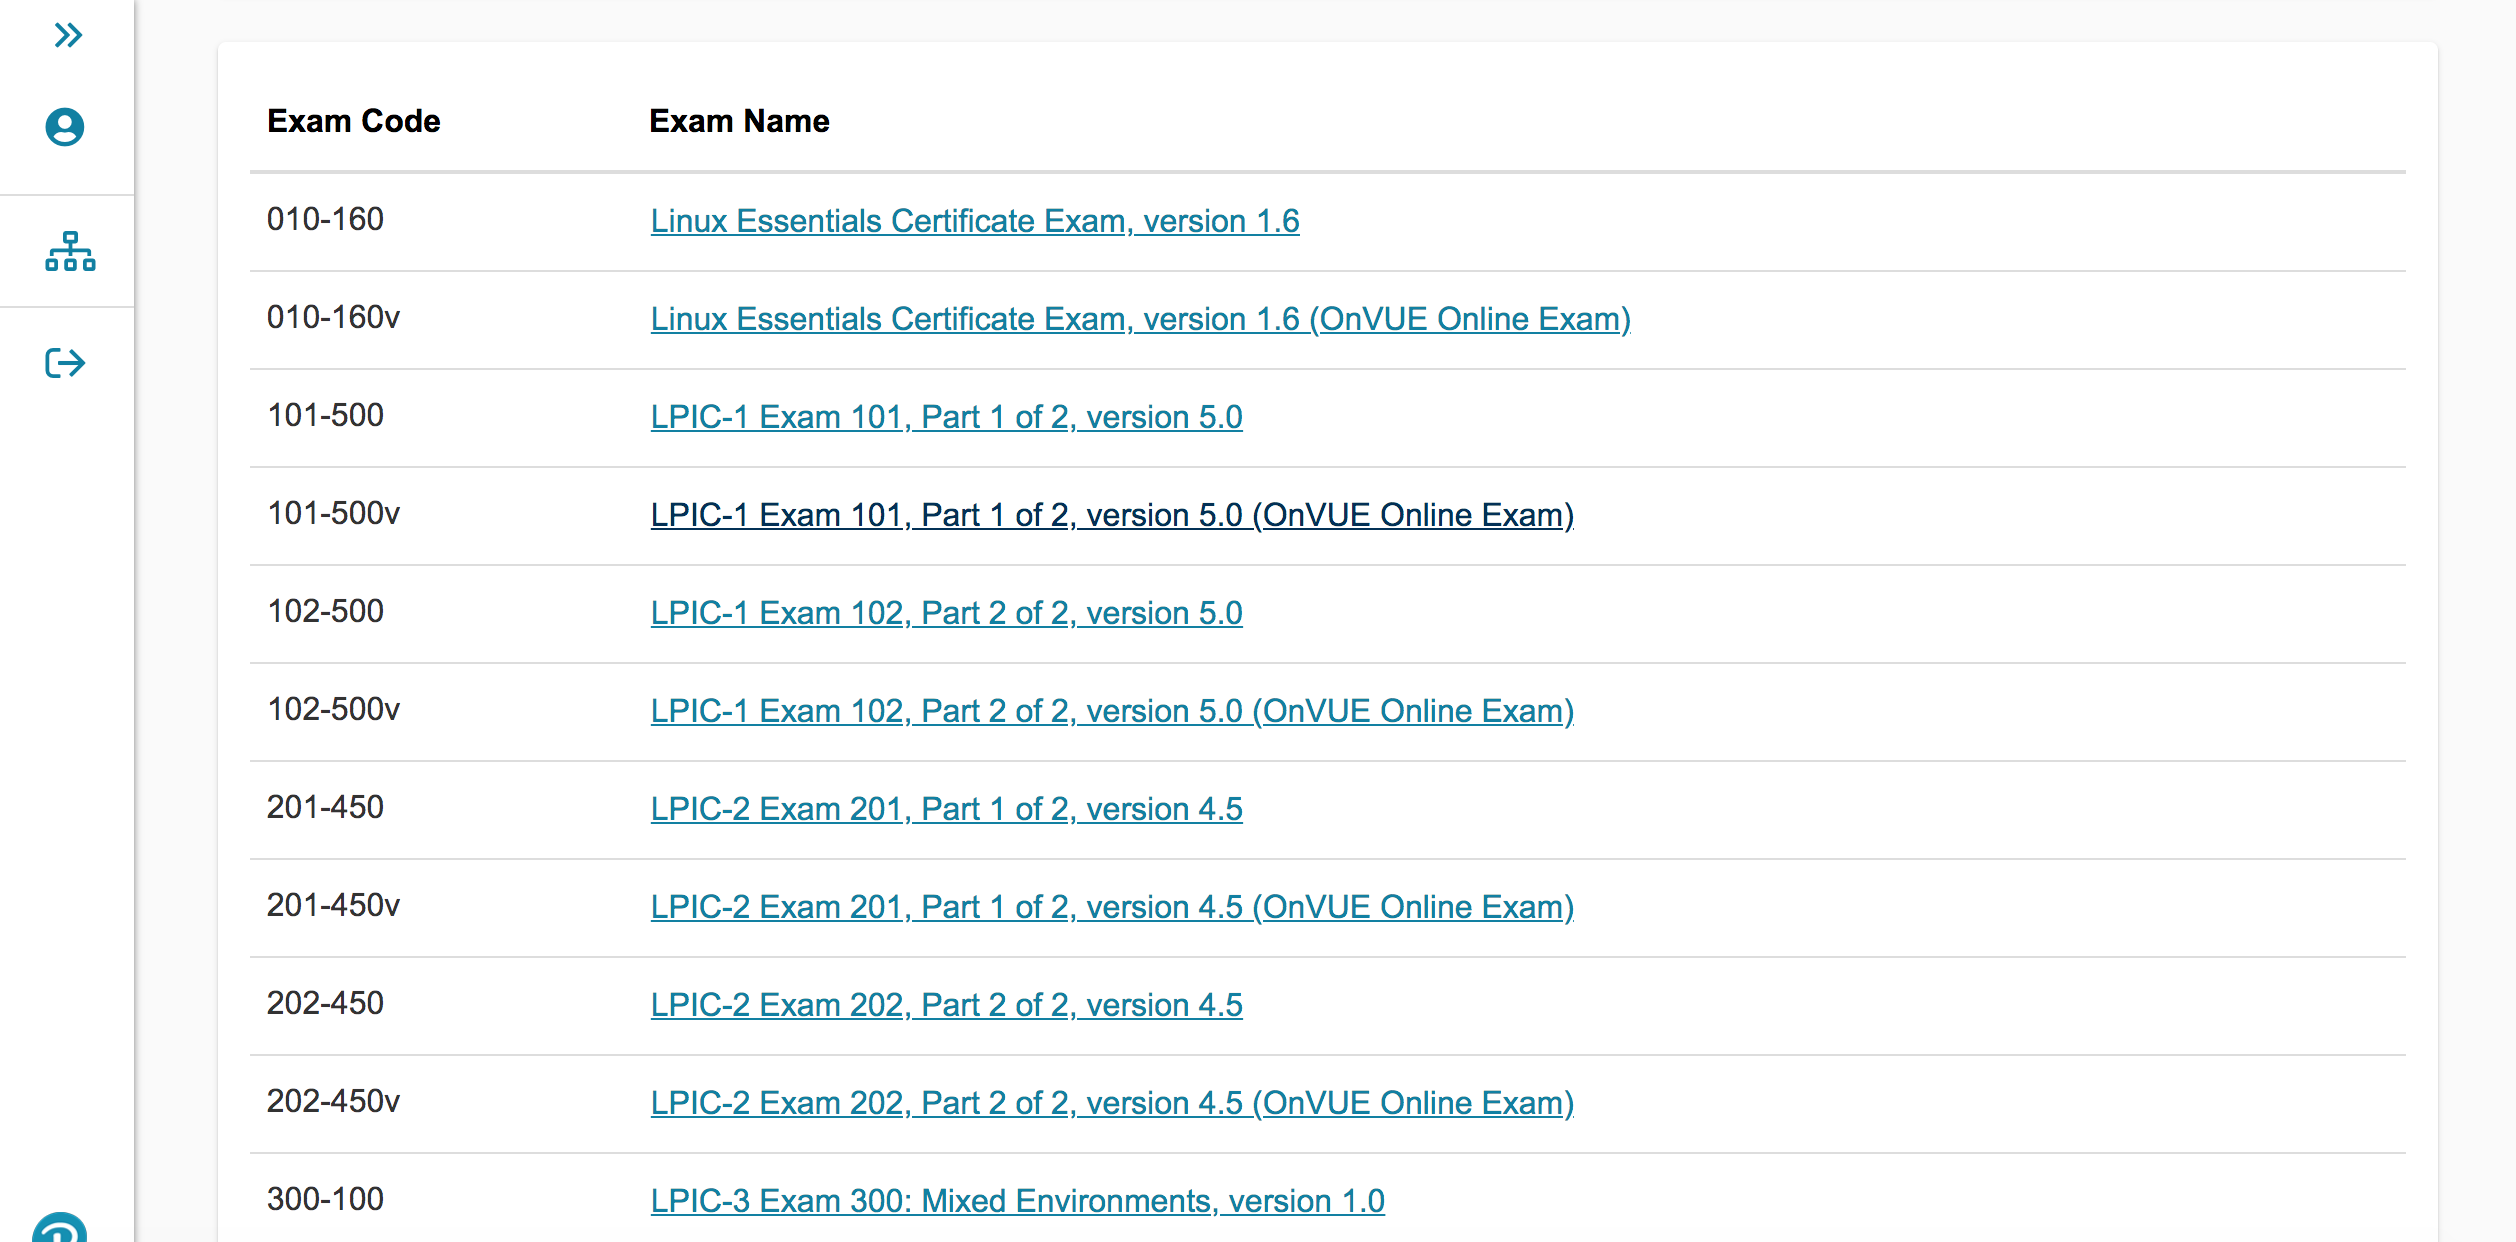
Task: Select the Exam Name column header
Action: (x=739, y=121)
